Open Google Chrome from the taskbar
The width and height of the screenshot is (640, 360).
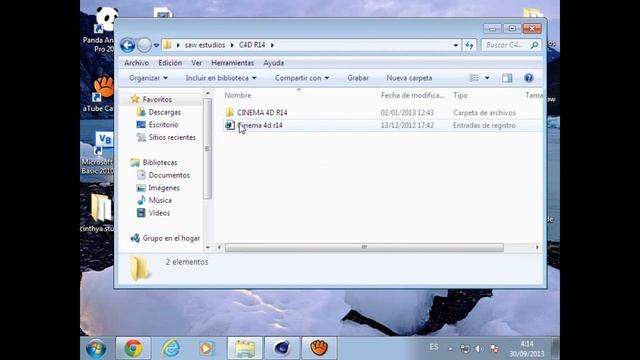[133, 349]
